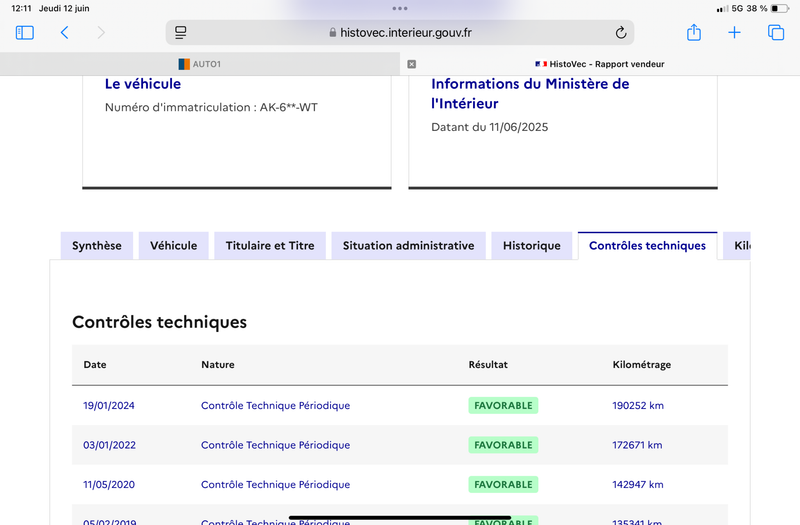Show the tab overview icon
This screenshot has width=800, height=525.
tap(776, 33)
